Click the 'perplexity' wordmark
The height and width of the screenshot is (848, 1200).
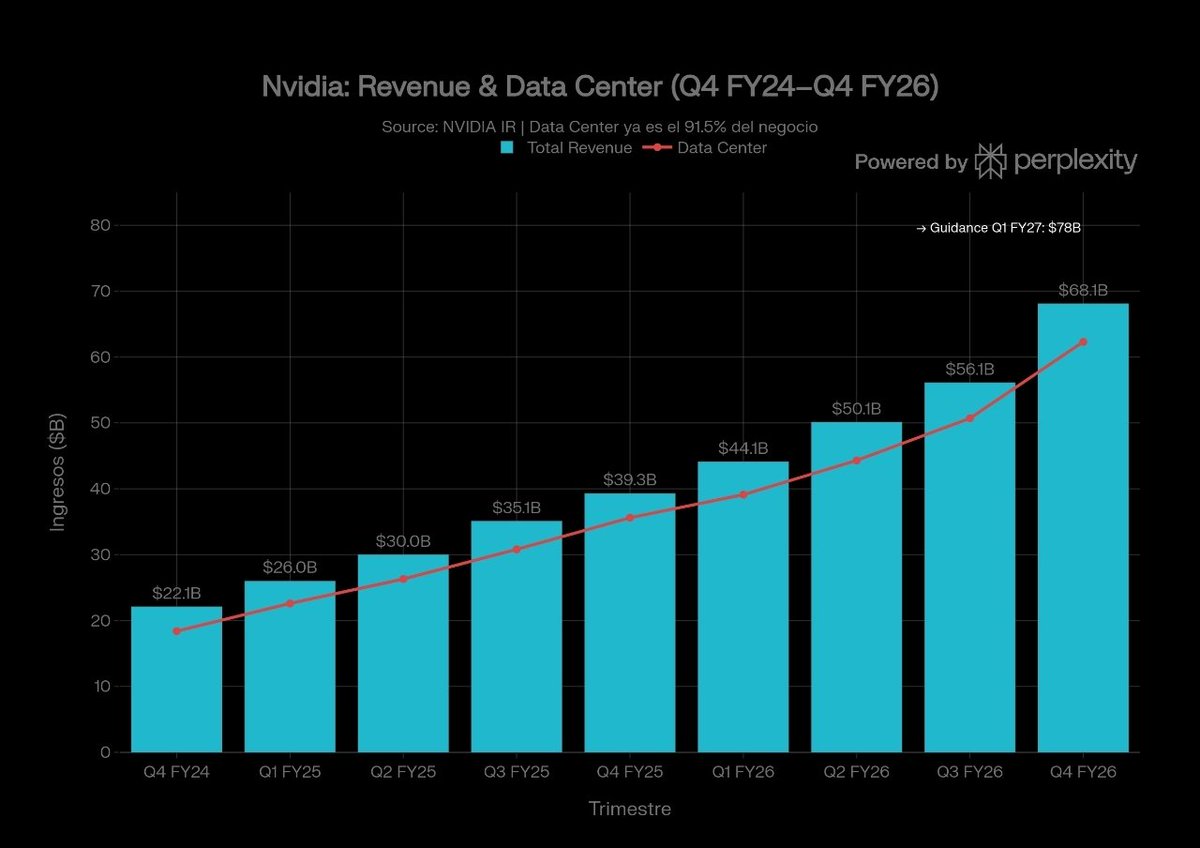click(x=1076, y=162)
